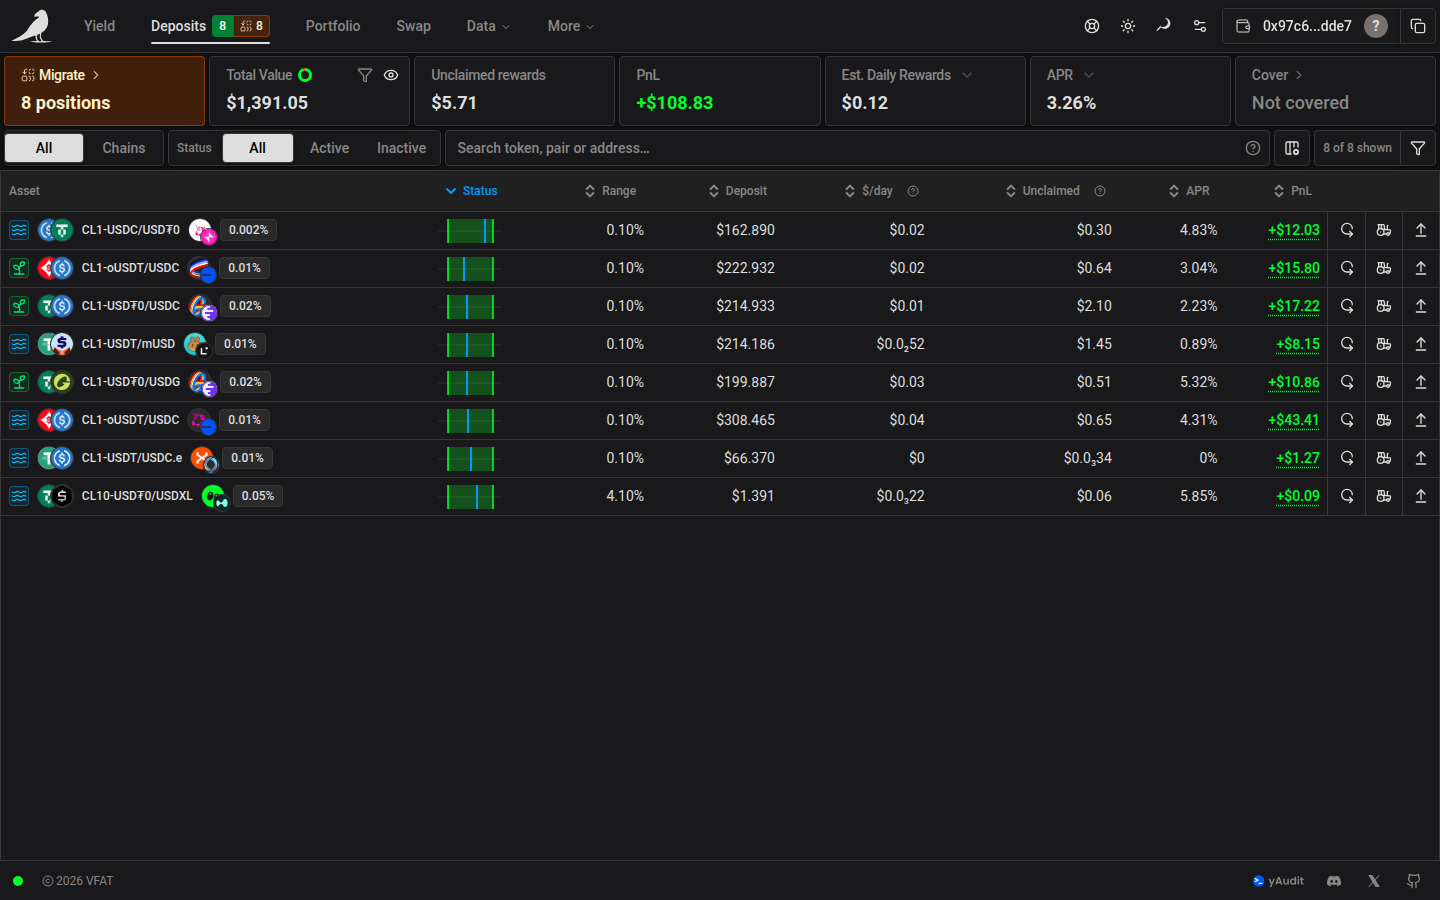This screenshot has height=900, width=1440.
Task: Open the APR card dropdown chevron
Action: 1089,75
